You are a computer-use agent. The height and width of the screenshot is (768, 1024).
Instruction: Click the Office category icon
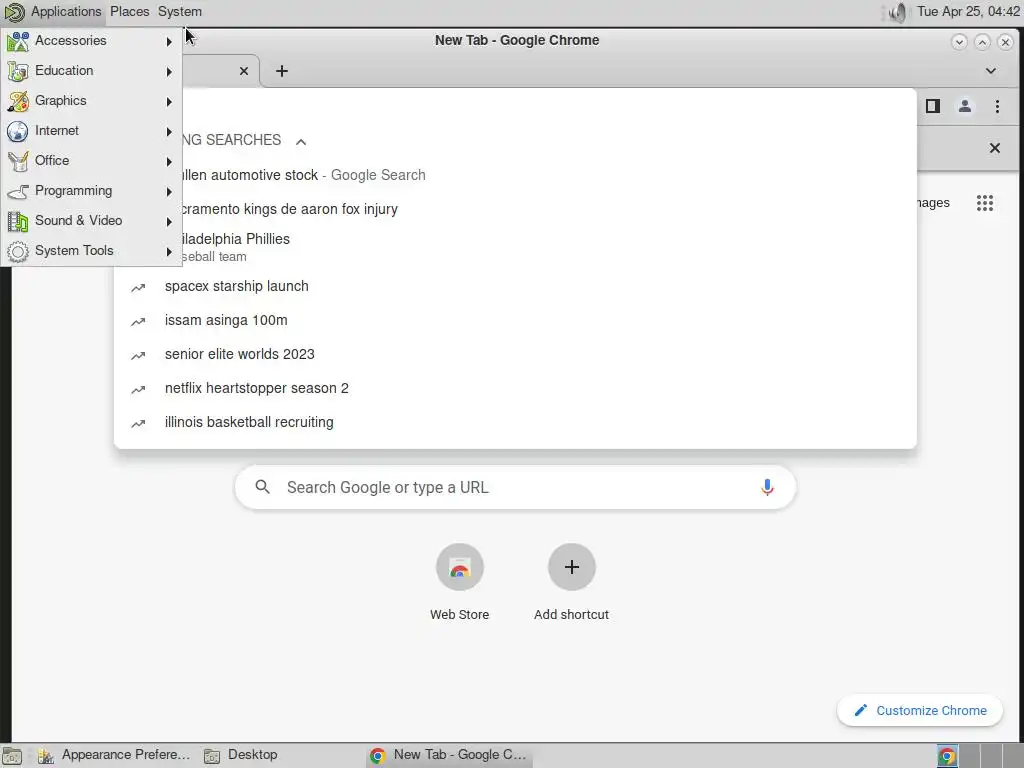[x=18, y=161]
